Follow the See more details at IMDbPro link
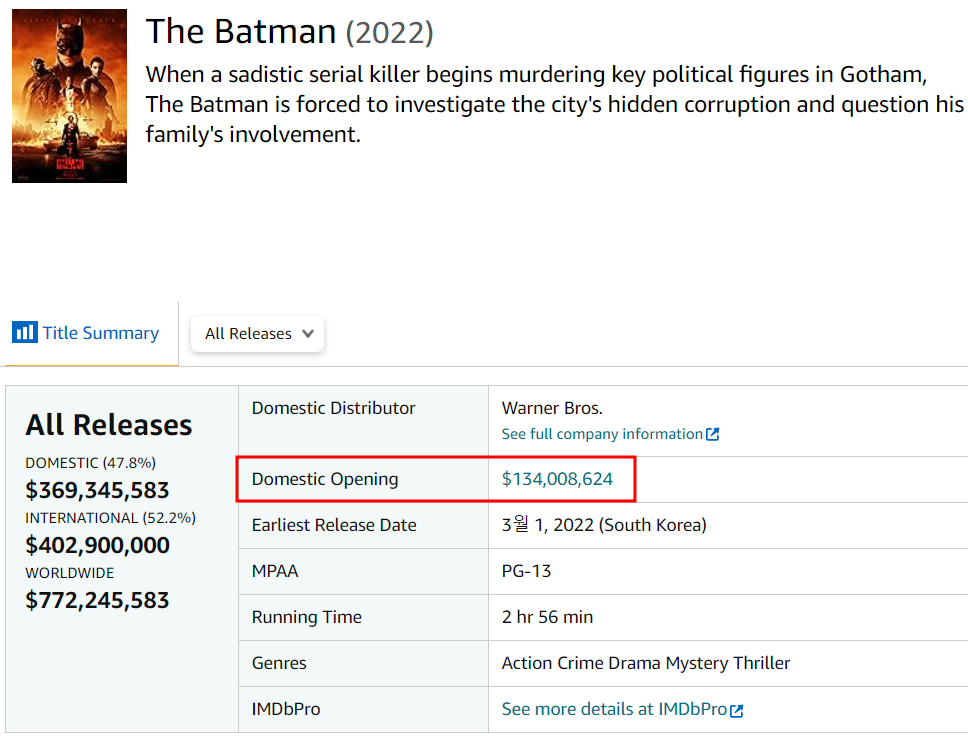 (x=614, y=709)
